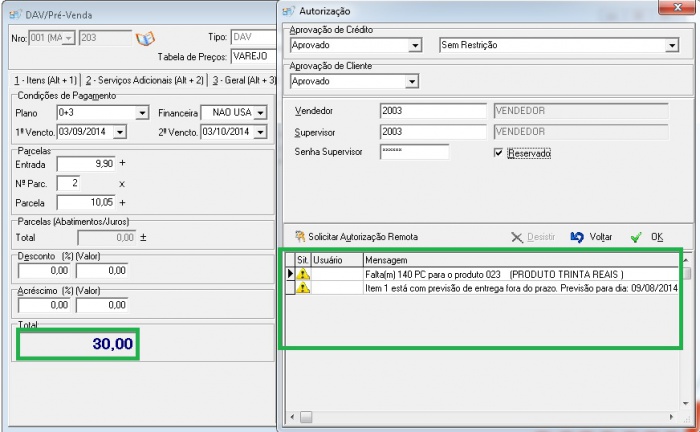Switch to the Serviços Adicionais tab
700x432 pixels.
point(144,79)
